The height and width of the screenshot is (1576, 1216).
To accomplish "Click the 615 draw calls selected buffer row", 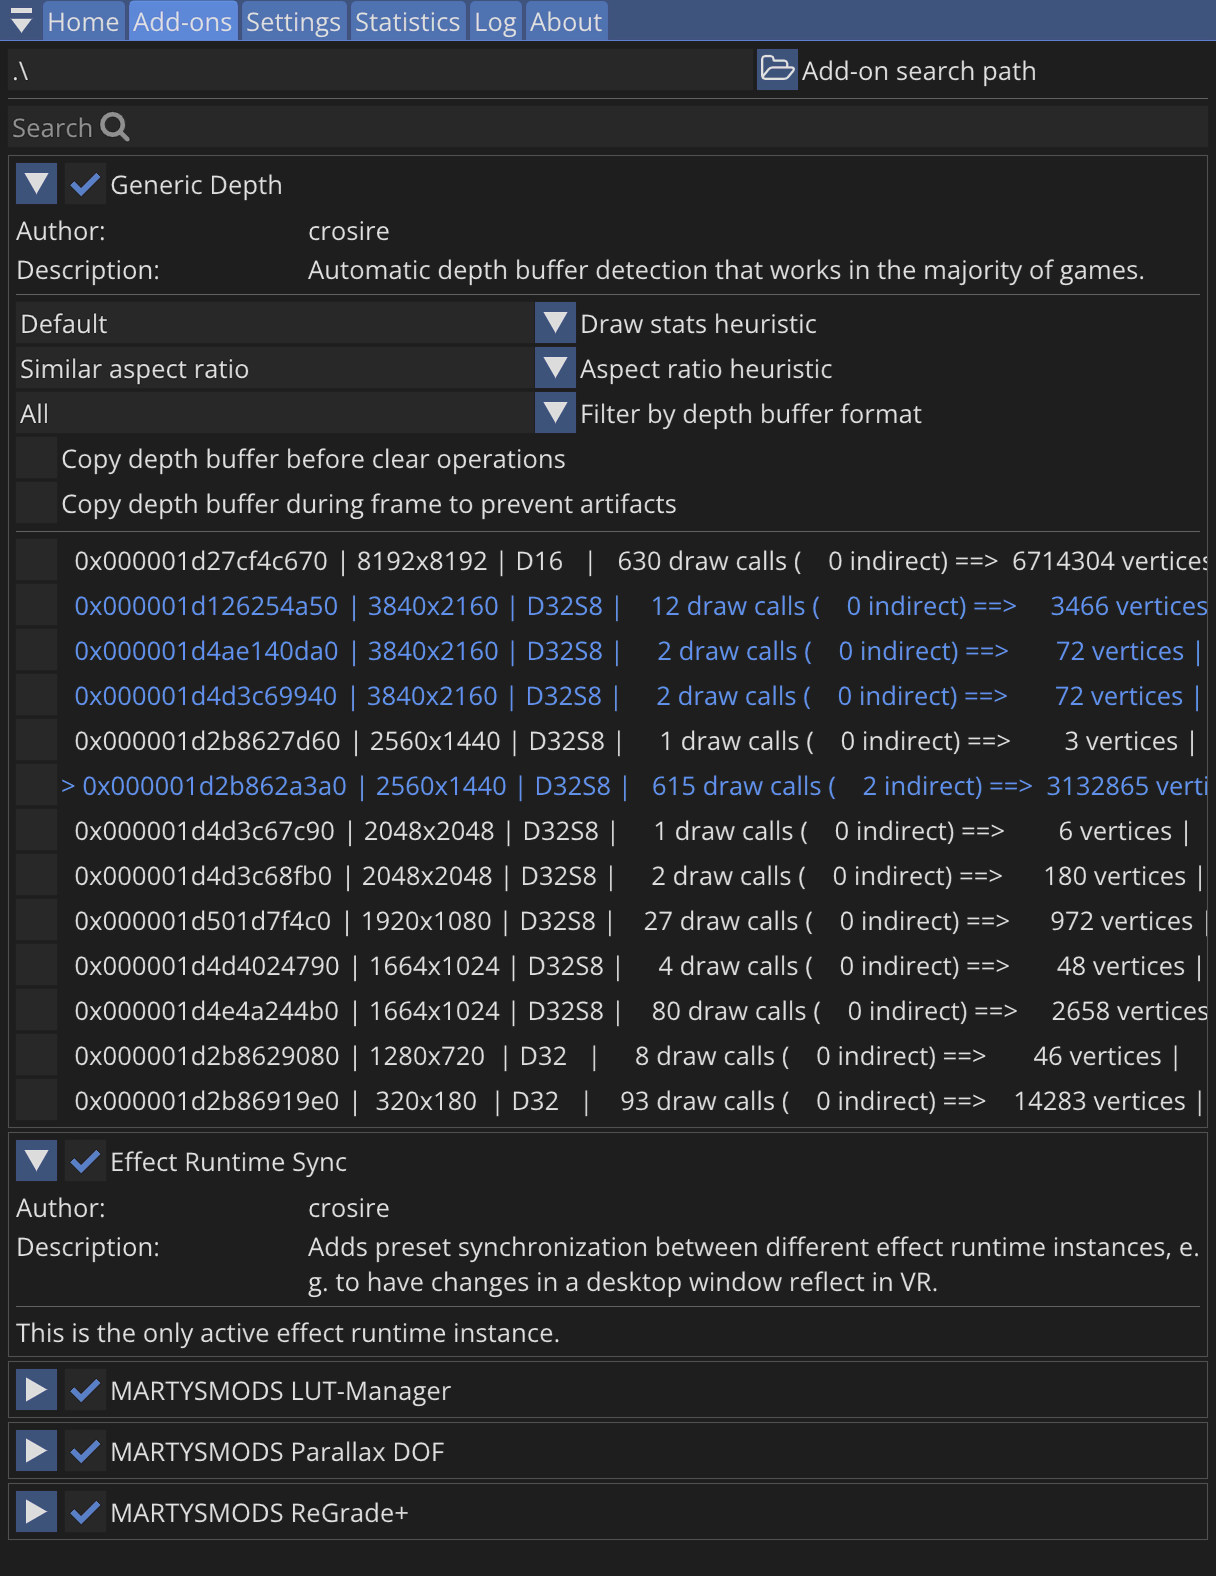I will coord(634,785).
